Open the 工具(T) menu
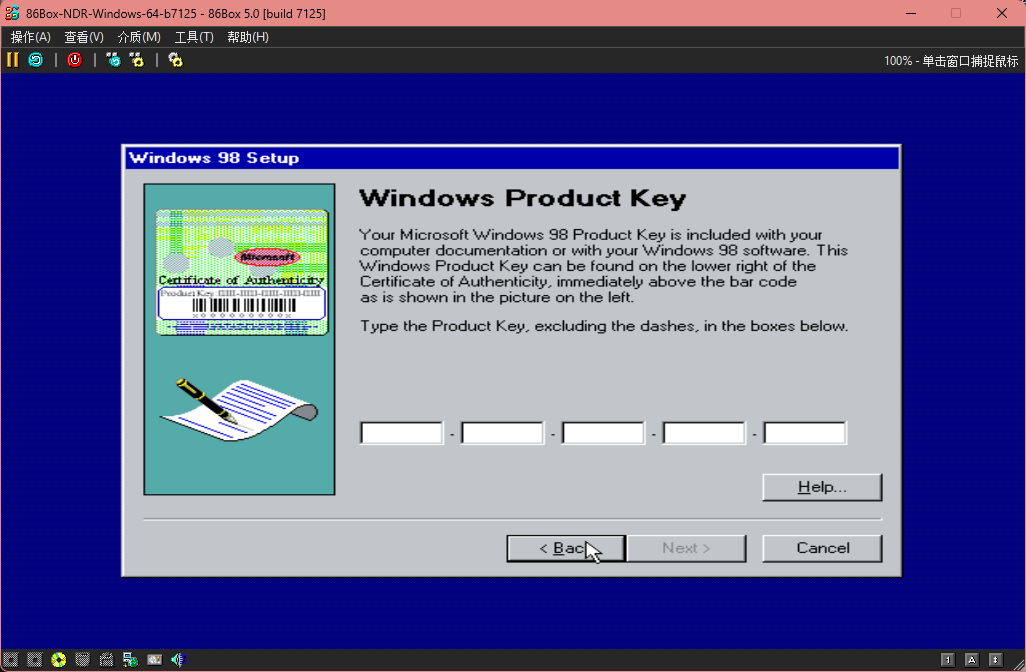 194,37
